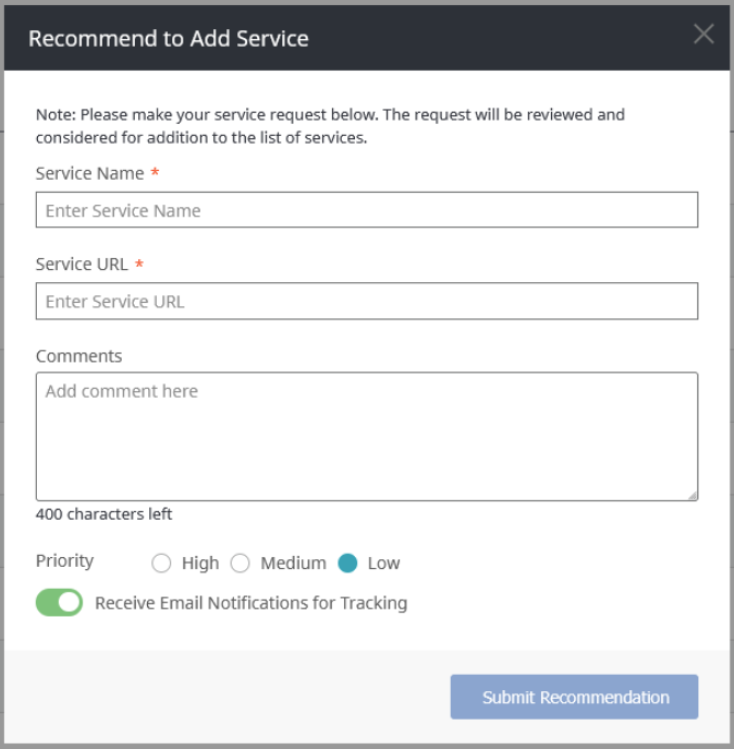Click the Service URL field label

click(82, 264)
